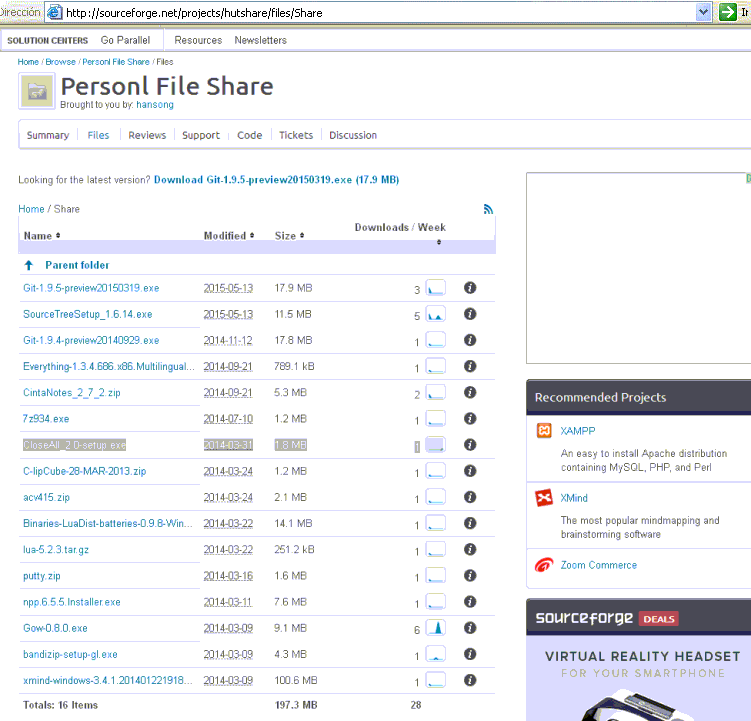Click the XAMPP project icon
Viewport: 751px width, 721px height.
click(544, 430)
